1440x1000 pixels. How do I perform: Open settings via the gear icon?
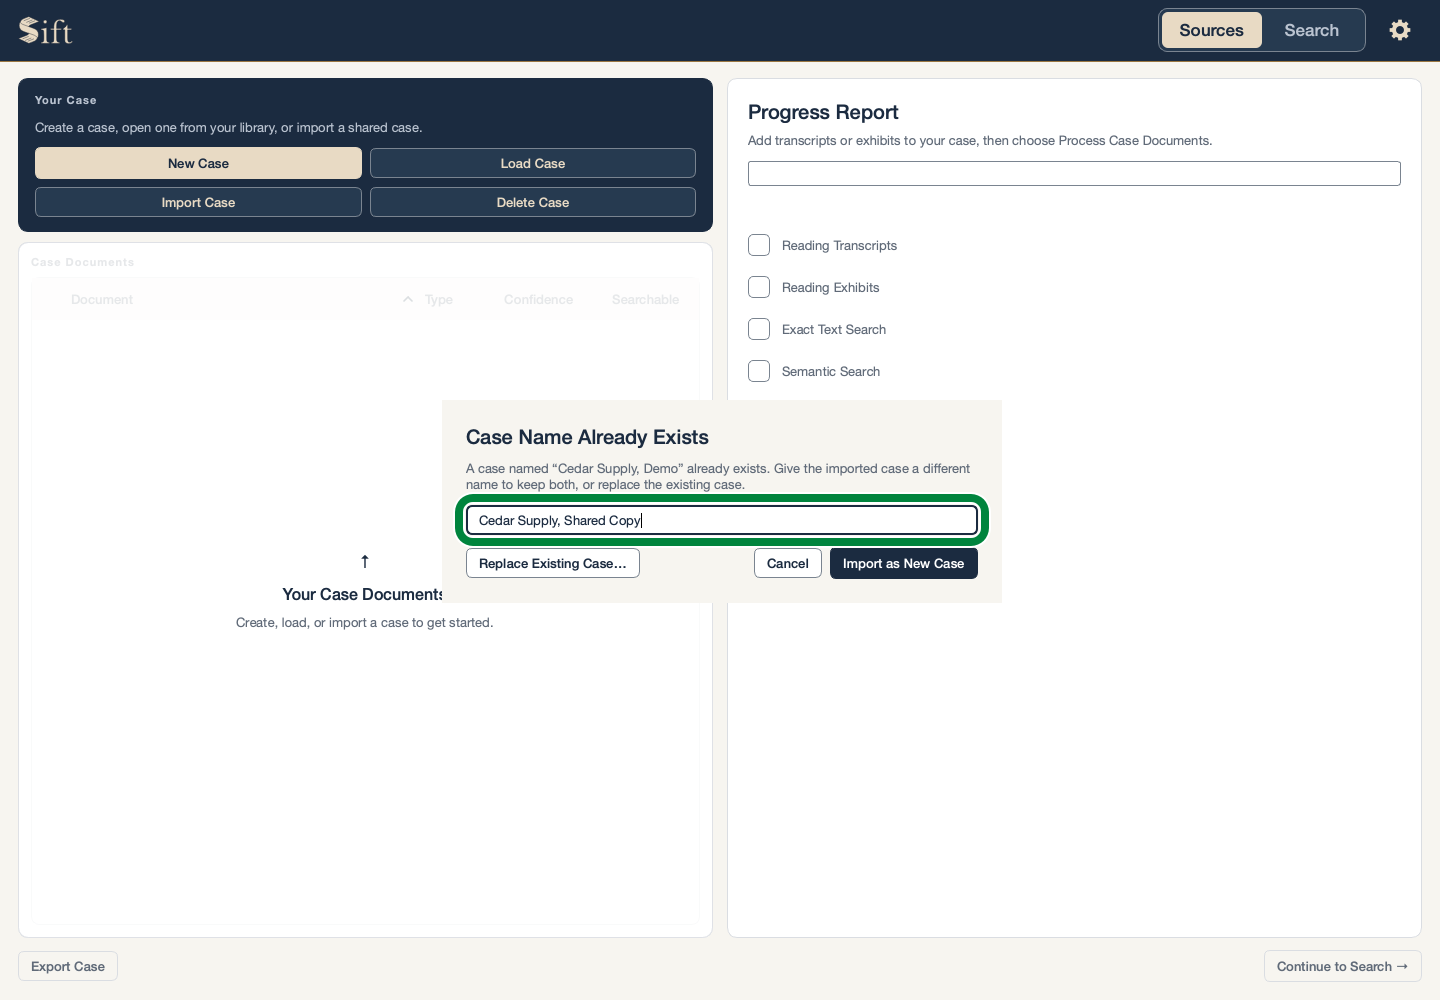[x=1400, y=30]
